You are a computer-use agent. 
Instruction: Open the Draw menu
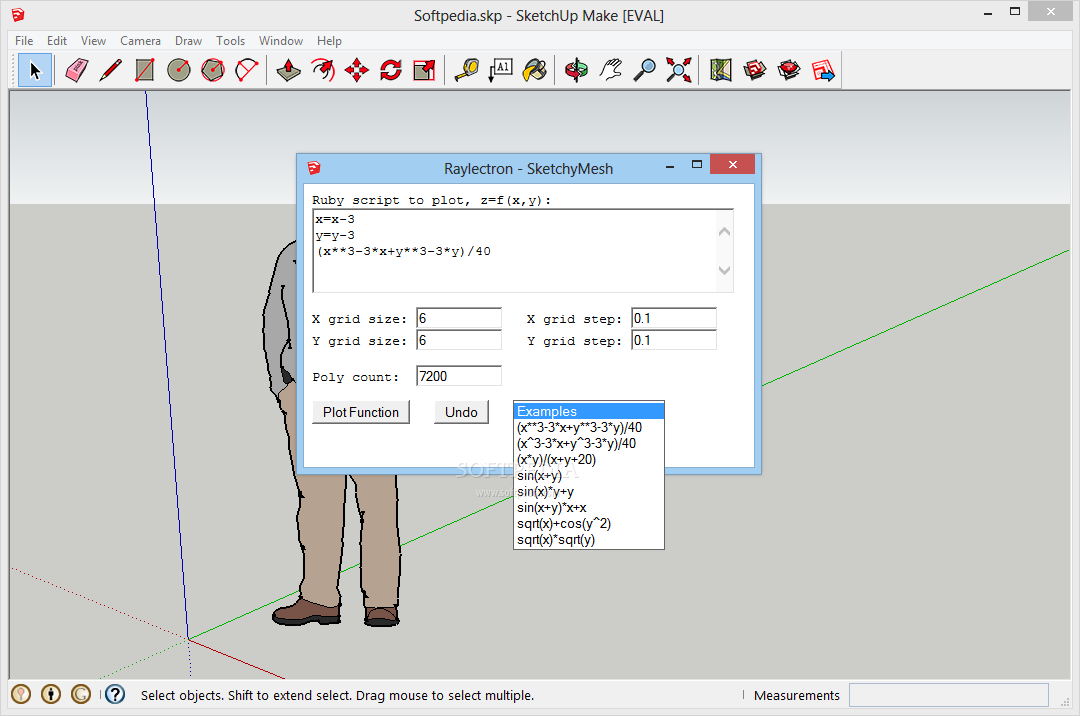tap(188, 41)
